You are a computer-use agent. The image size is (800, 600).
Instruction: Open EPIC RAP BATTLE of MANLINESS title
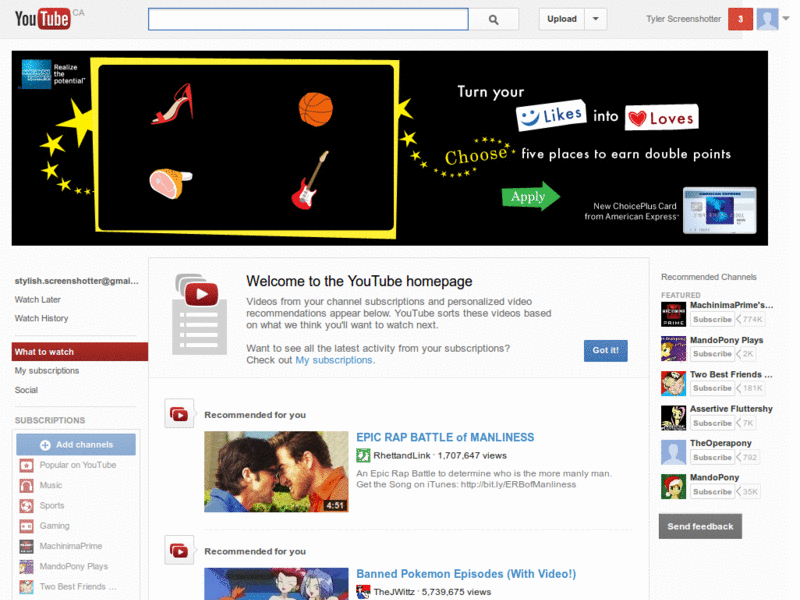pyautogui.click(x=445, y=437)
